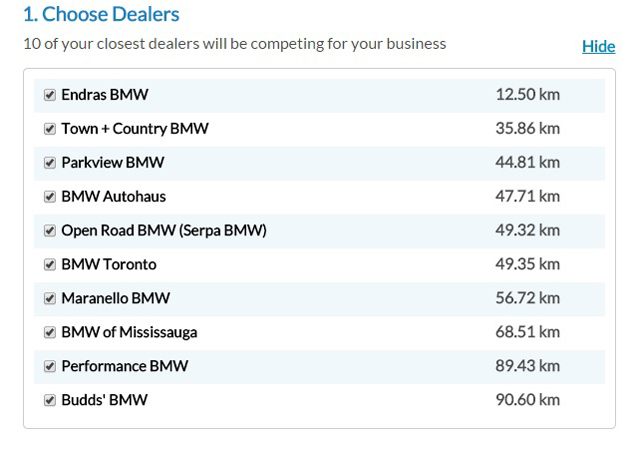Select the Open Road BMW (Serpa BMW) name
The height and width of the screenshot is (455, 640).
click(164, 231)
